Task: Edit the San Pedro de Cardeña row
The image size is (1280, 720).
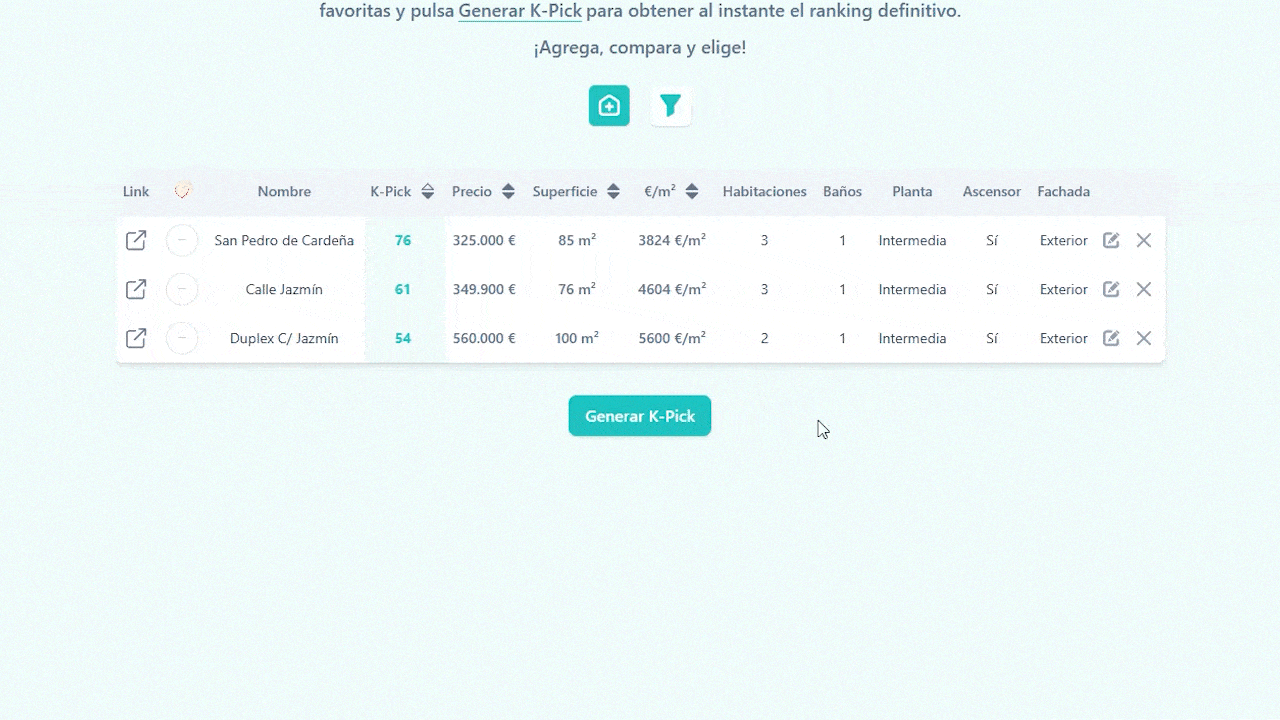Action: pyautogui.click(x=1111, y=241)
